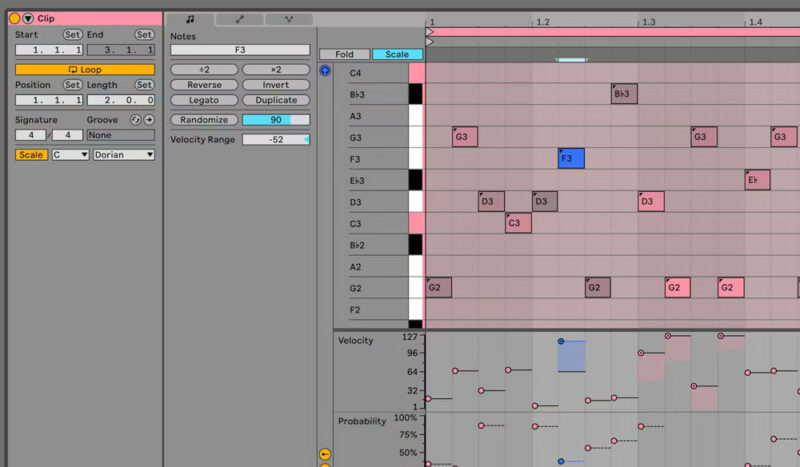Click the Duplicate button
This screenshot has width=800, height=467.
tap(276, 100)
